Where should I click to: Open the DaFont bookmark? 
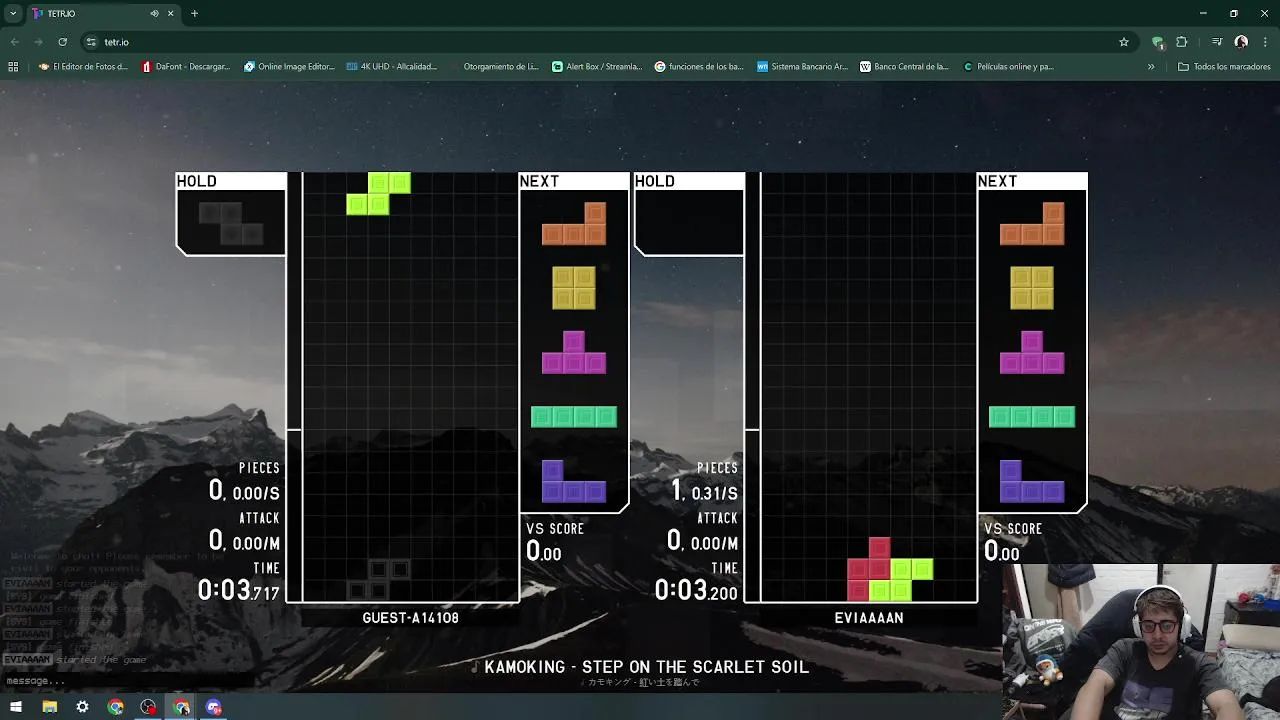[x=186, y=67]
